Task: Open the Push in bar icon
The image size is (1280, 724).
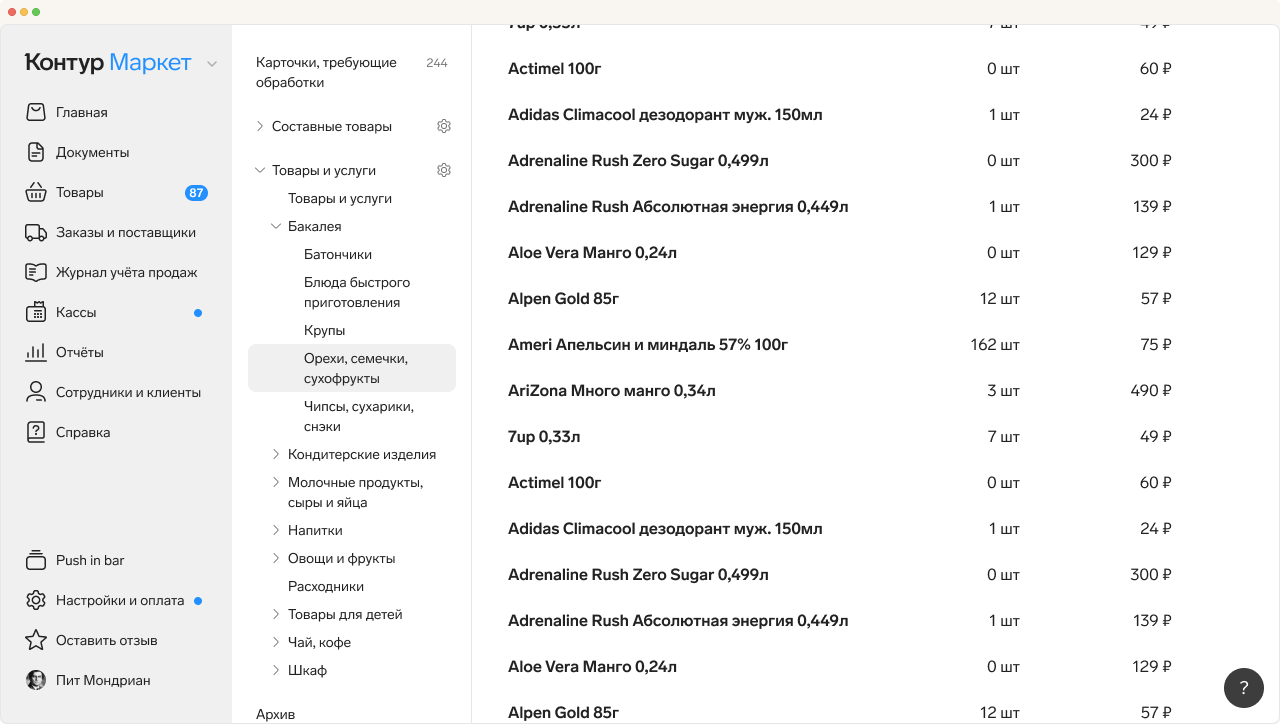Action: pyautogui.click(x=36, y=560)
